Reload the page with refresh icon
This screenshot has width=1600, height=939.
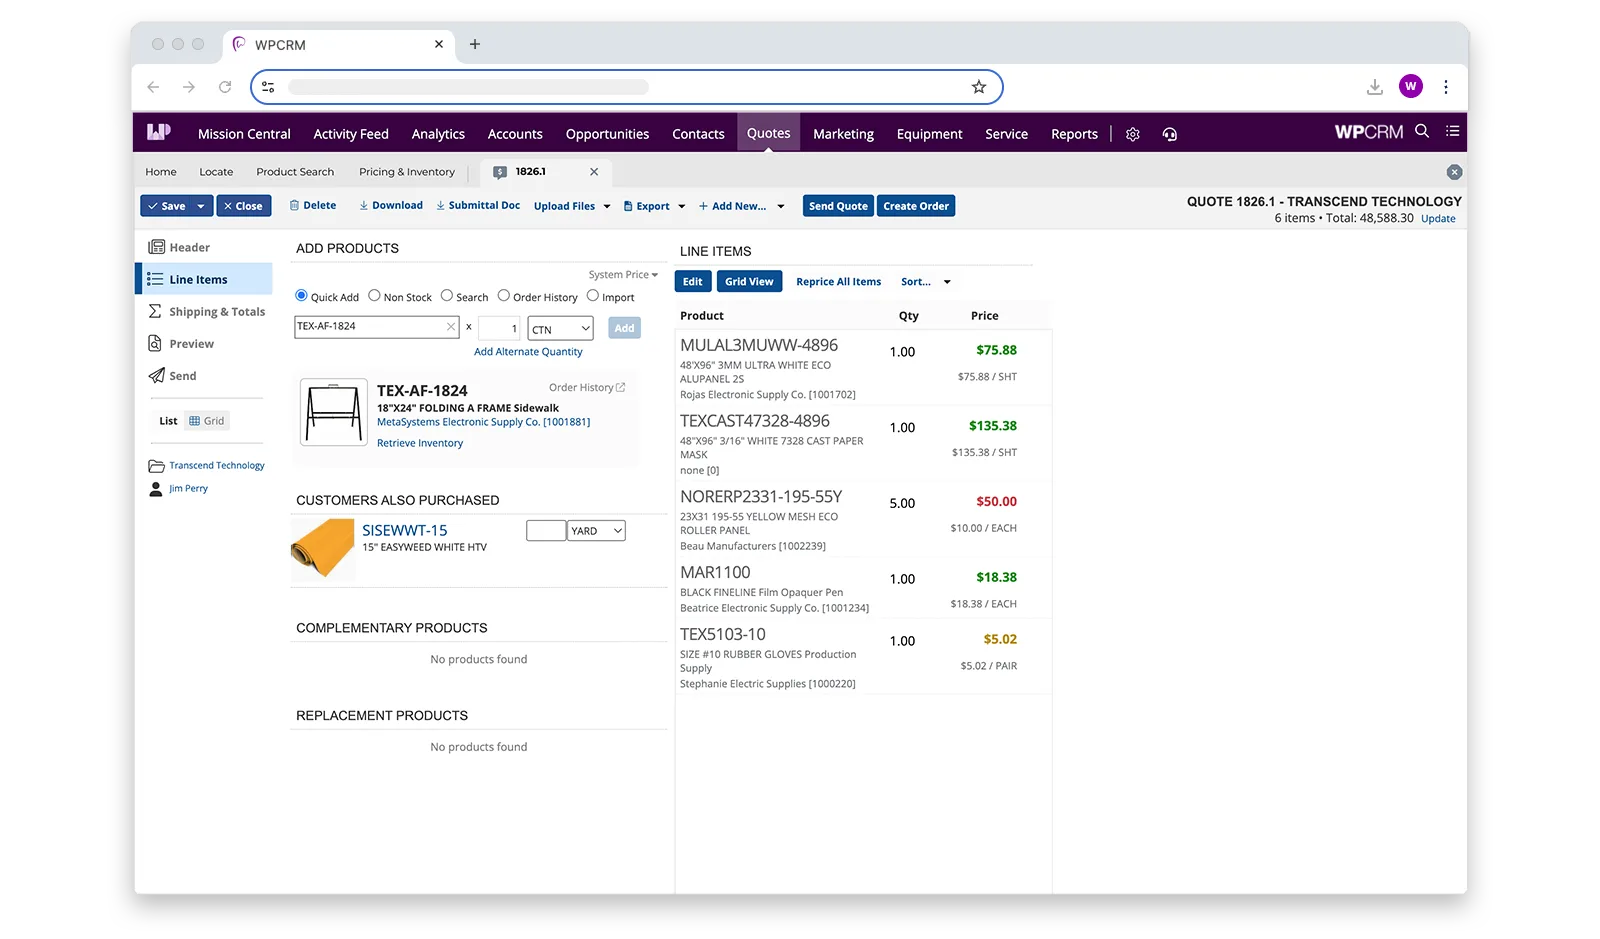click(225, 87)
